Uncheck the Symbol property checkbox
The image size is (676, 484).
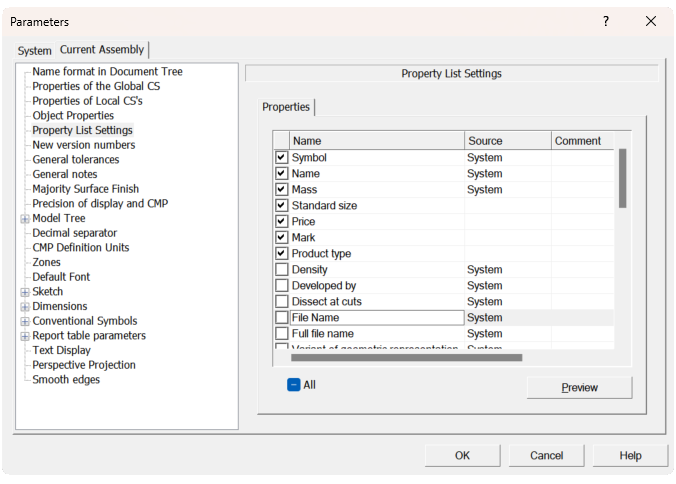[281, 158]
